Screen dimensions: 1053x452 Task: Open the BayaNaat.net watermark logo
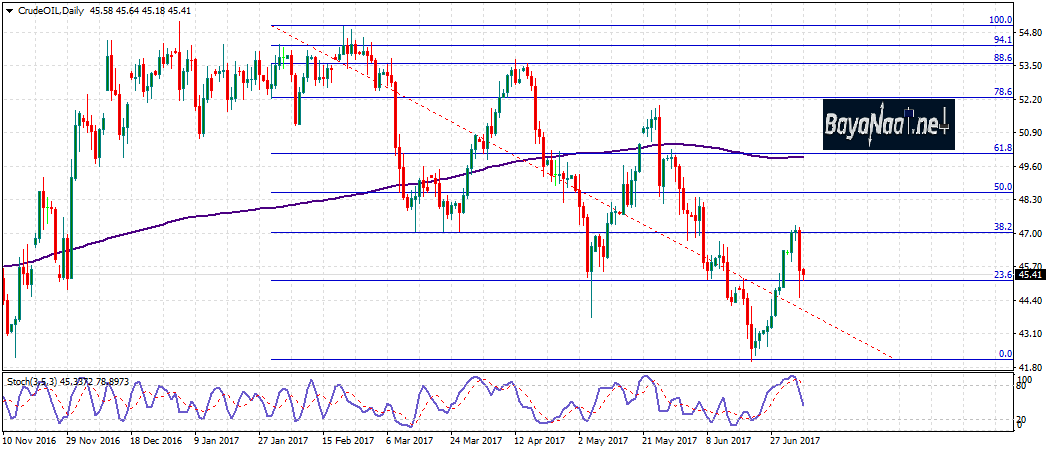pyautogui.click(x=888, y=125)
